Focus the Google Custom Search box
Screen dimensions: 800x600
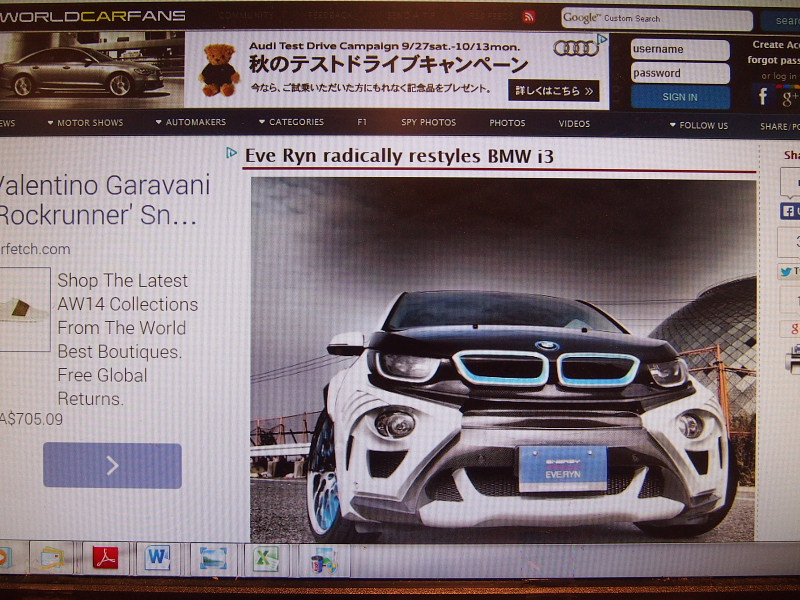[x=657, y=19]
